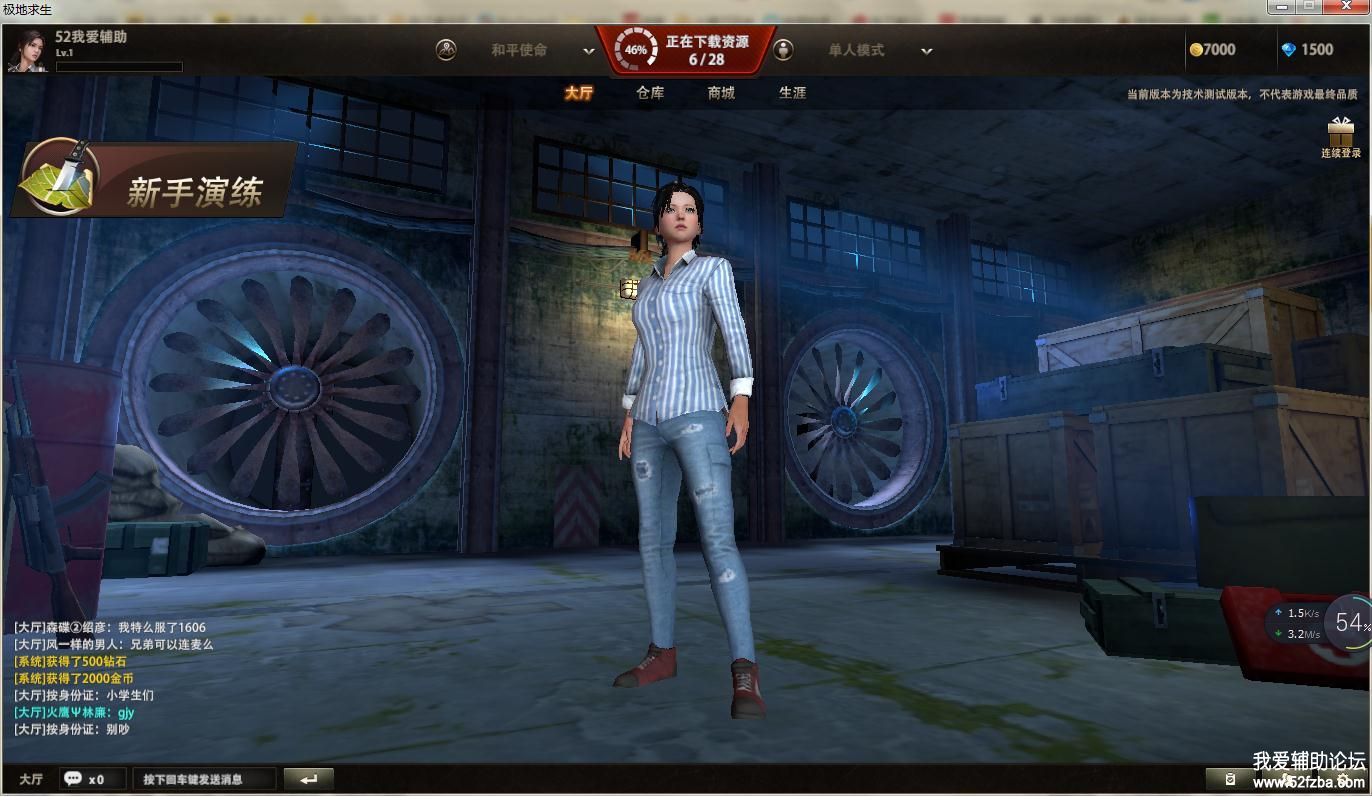Focus the 按下回车键发送消息 chat input field
1372x796 pixels.
coord(203,779)
